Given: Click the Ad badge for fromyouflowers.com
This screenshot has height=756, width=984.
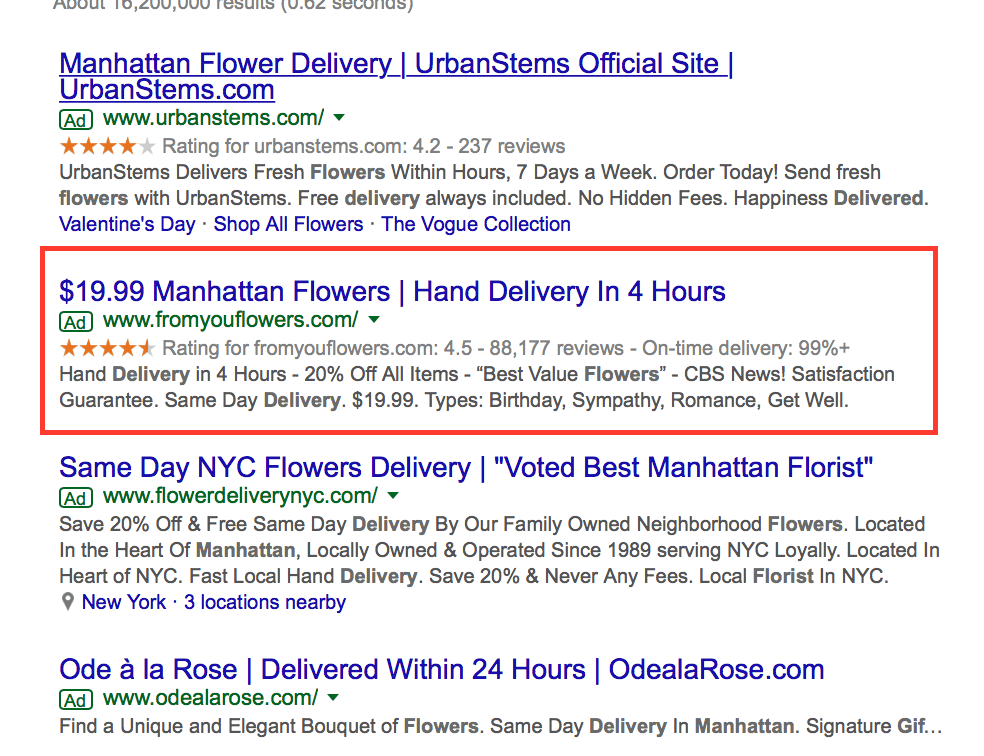Looking at the screenshot, I should click(76, 321).
